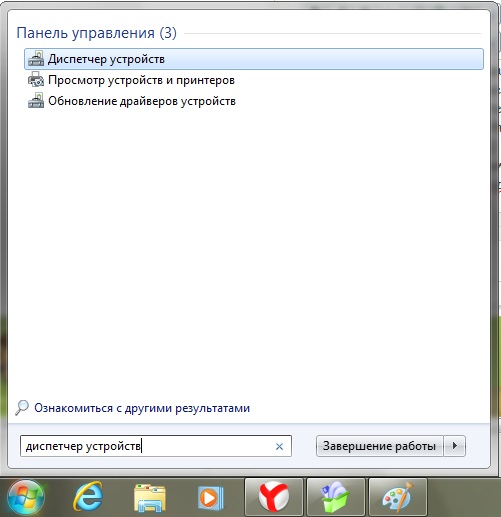Screen dimensions: 501x517
Task: Launch Windows Media Player from the taskbar
Action: tap(211, 498)
